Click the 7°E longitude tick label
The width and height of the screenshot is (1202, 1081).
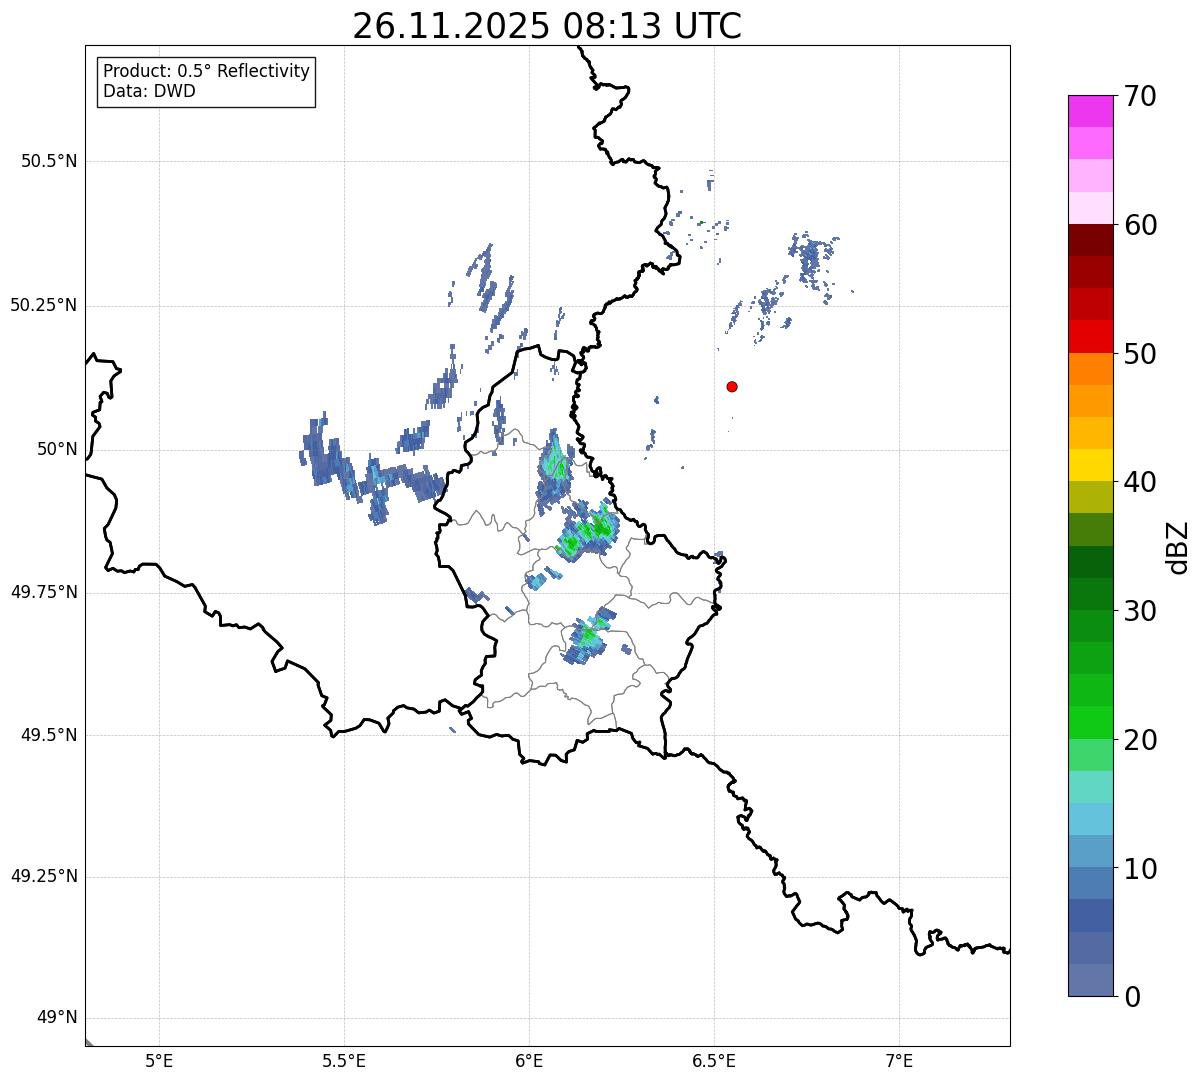pos(900,1060)
